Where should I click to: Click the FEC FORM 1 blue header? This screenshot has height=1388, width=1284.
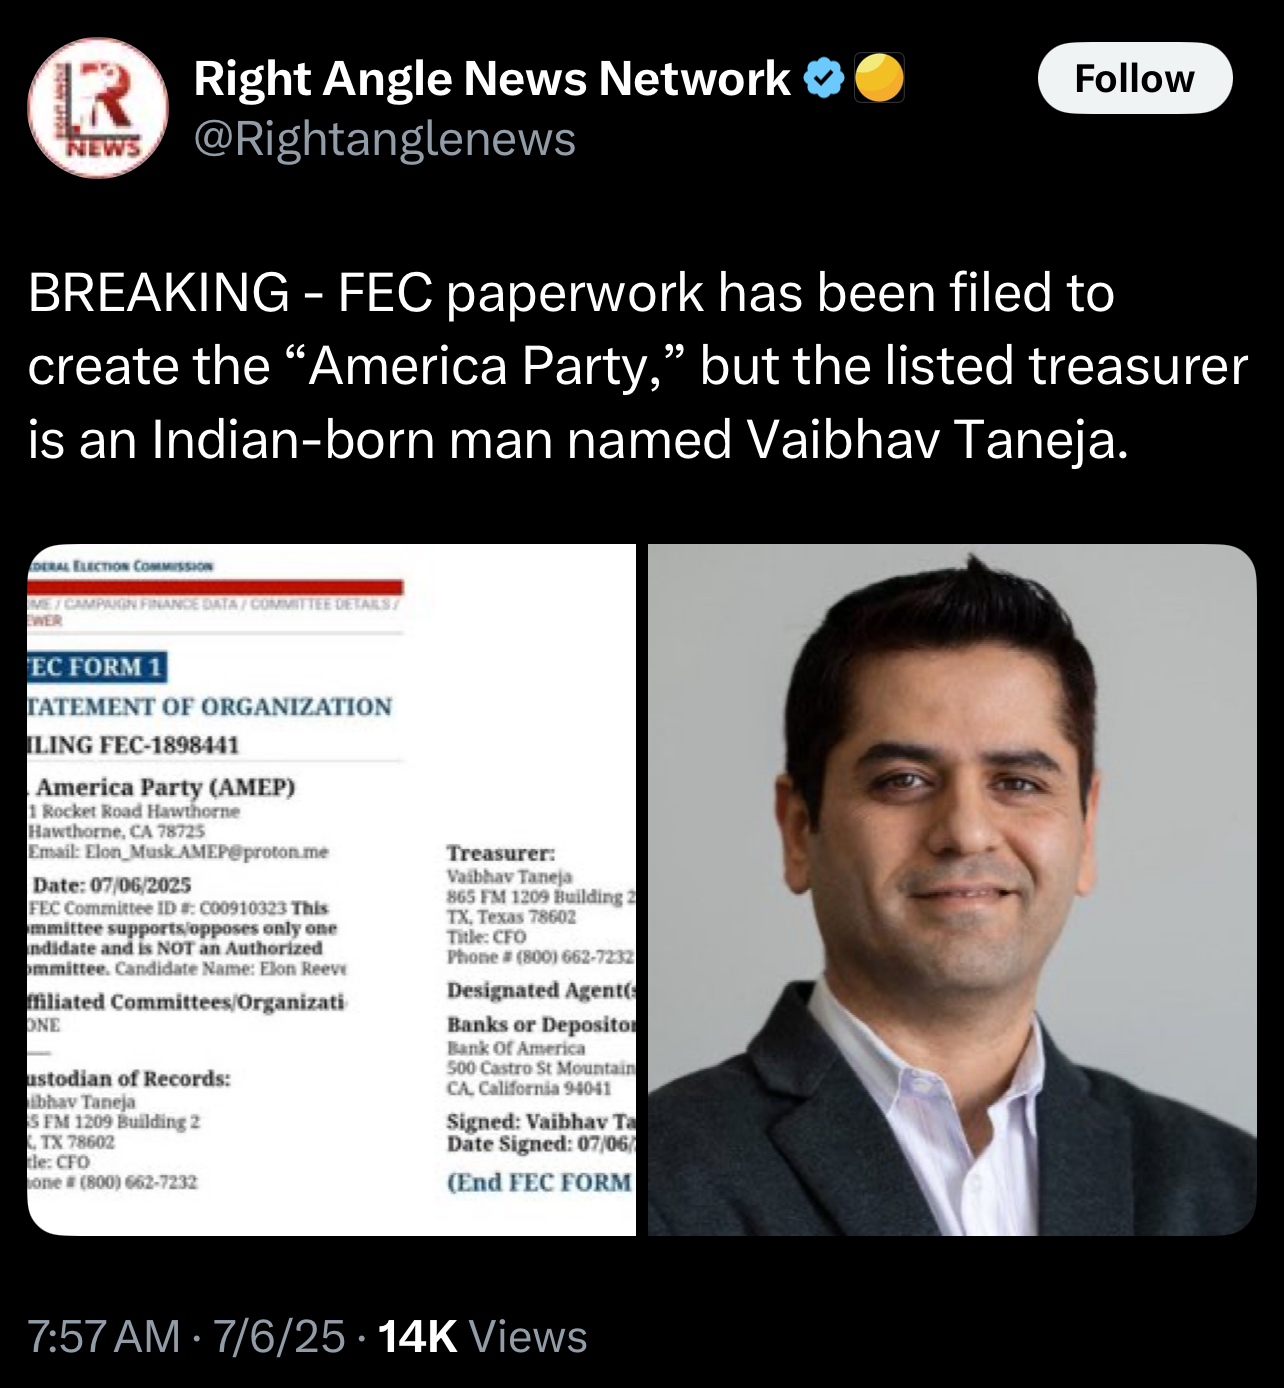(x=97, y=667)
